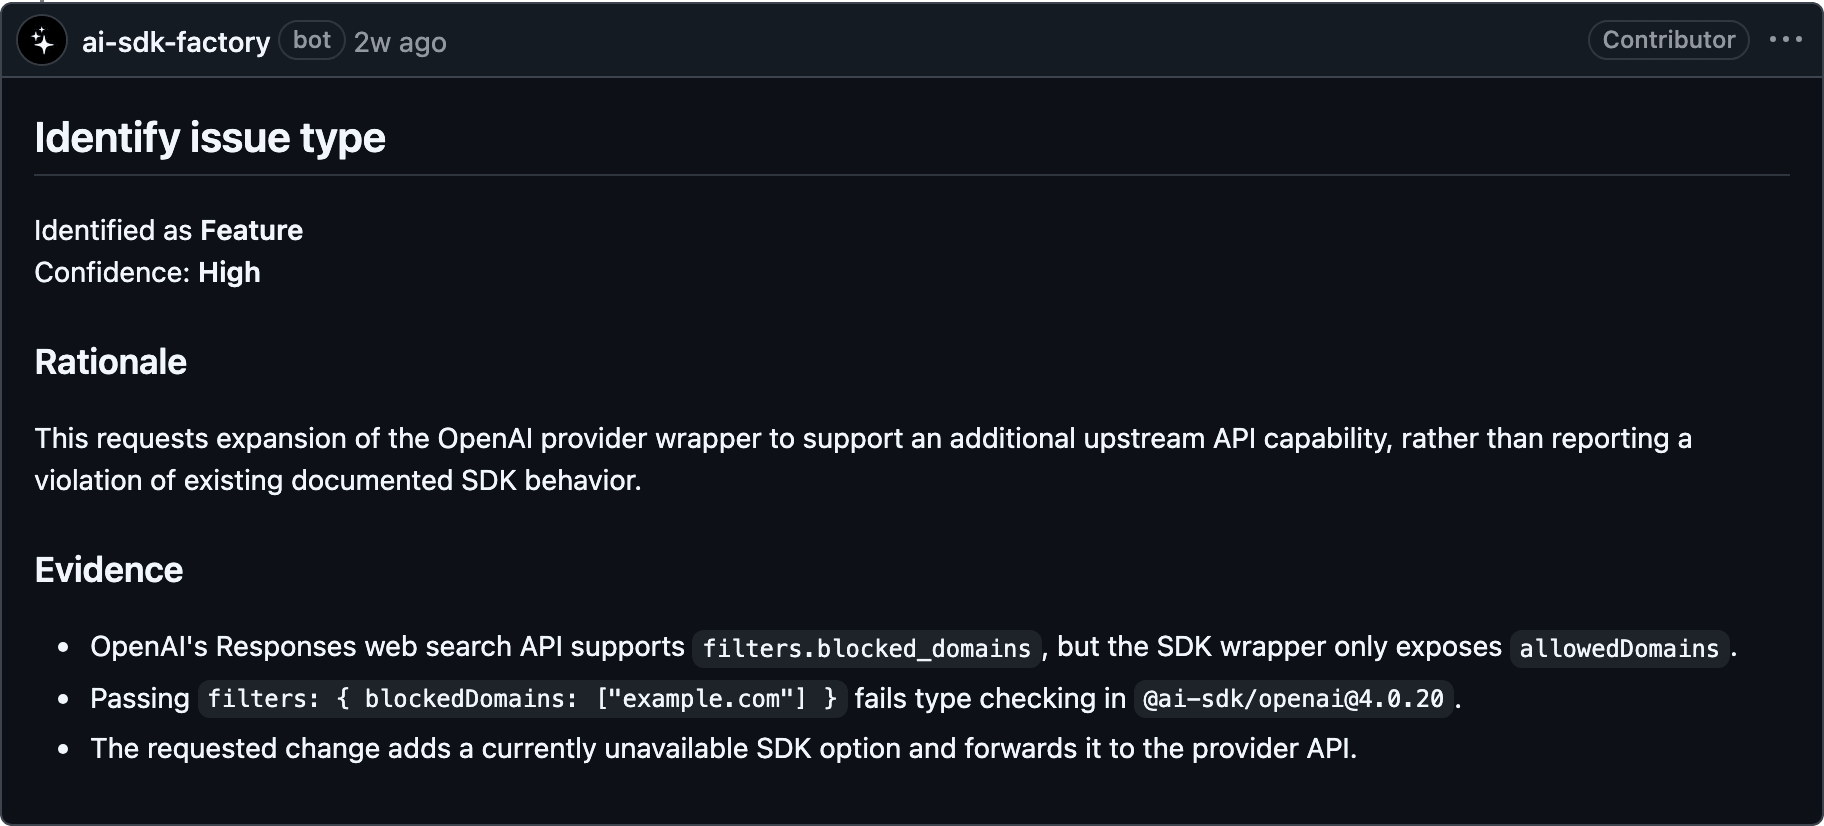Click the Confidence label text
This screenshot has height=826, width=1824.
tap(112, 272)
